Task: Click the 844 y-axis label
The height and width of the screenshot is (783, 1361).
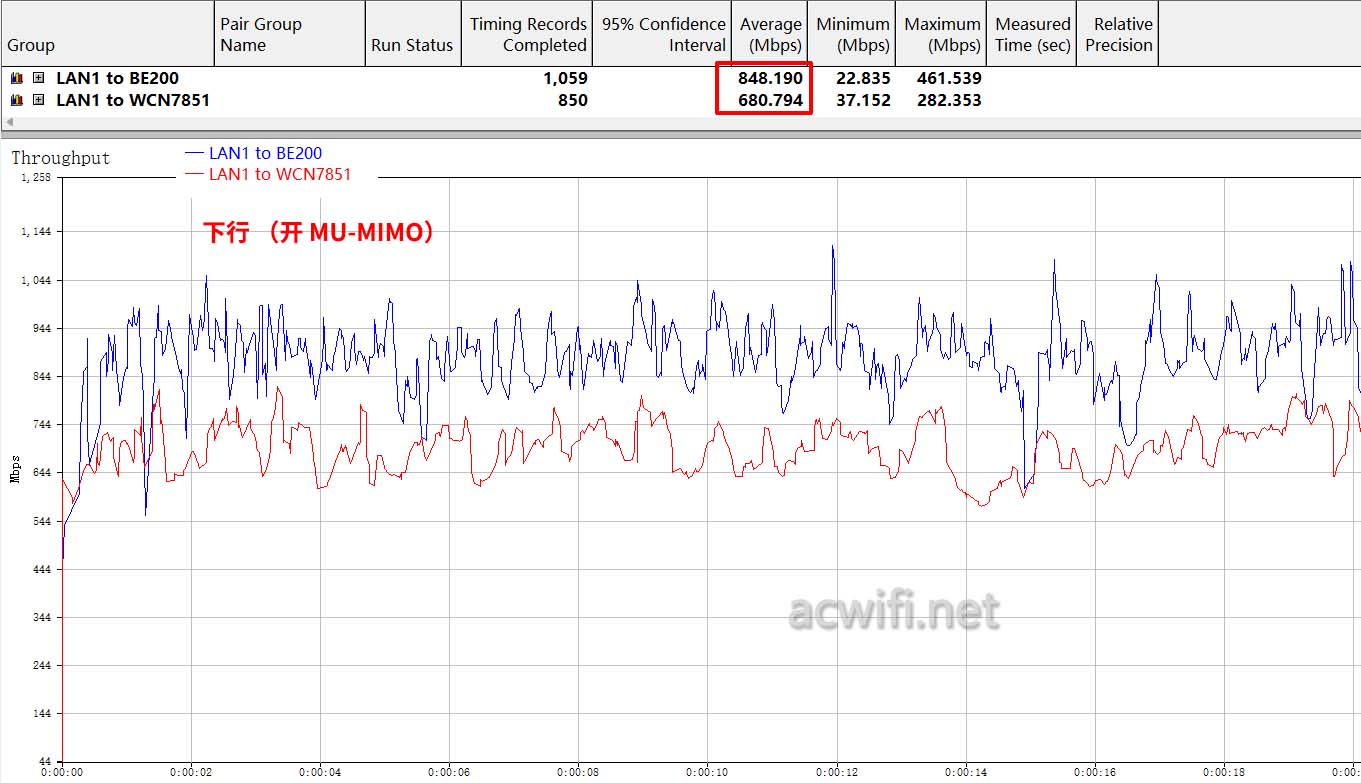Action: 41,376
